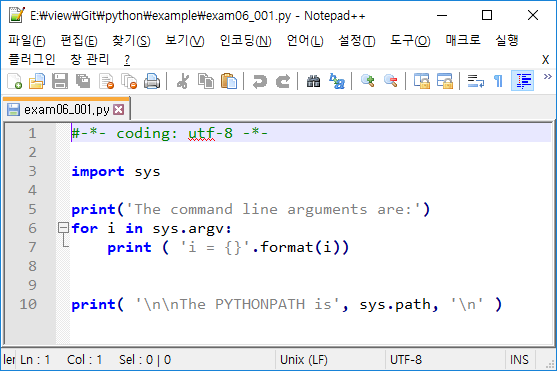Zoom in using magnifier plus icon
Screen dimensions: 557x371
367,81
